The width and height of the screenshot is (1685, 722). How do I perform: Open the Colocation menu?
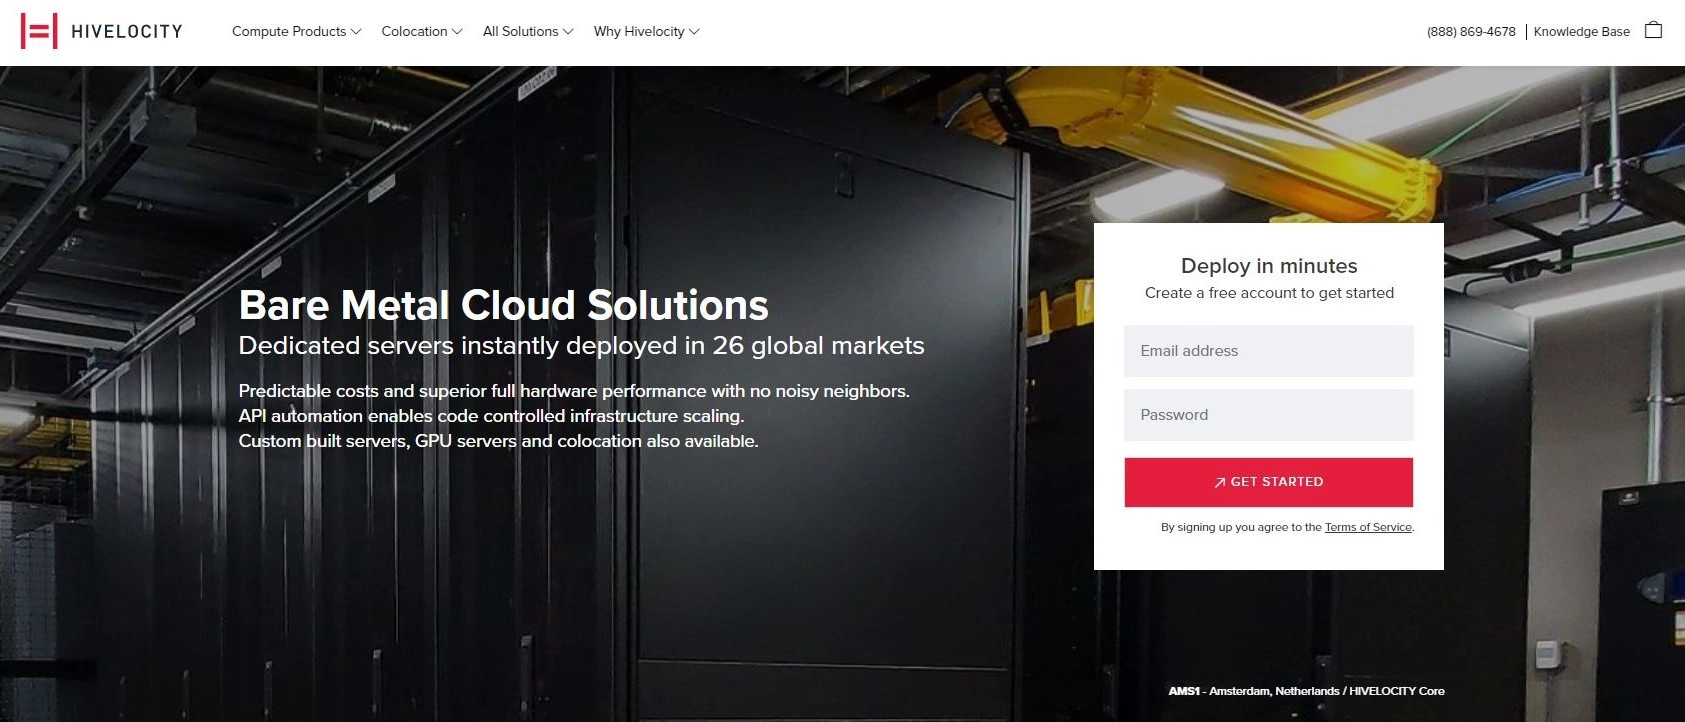click(x=421, y=31)
